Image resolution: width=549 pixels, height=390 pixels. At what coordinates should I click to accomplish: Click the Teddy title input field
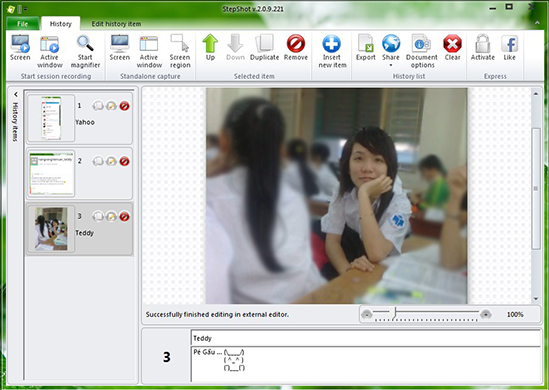click(366, 338)
